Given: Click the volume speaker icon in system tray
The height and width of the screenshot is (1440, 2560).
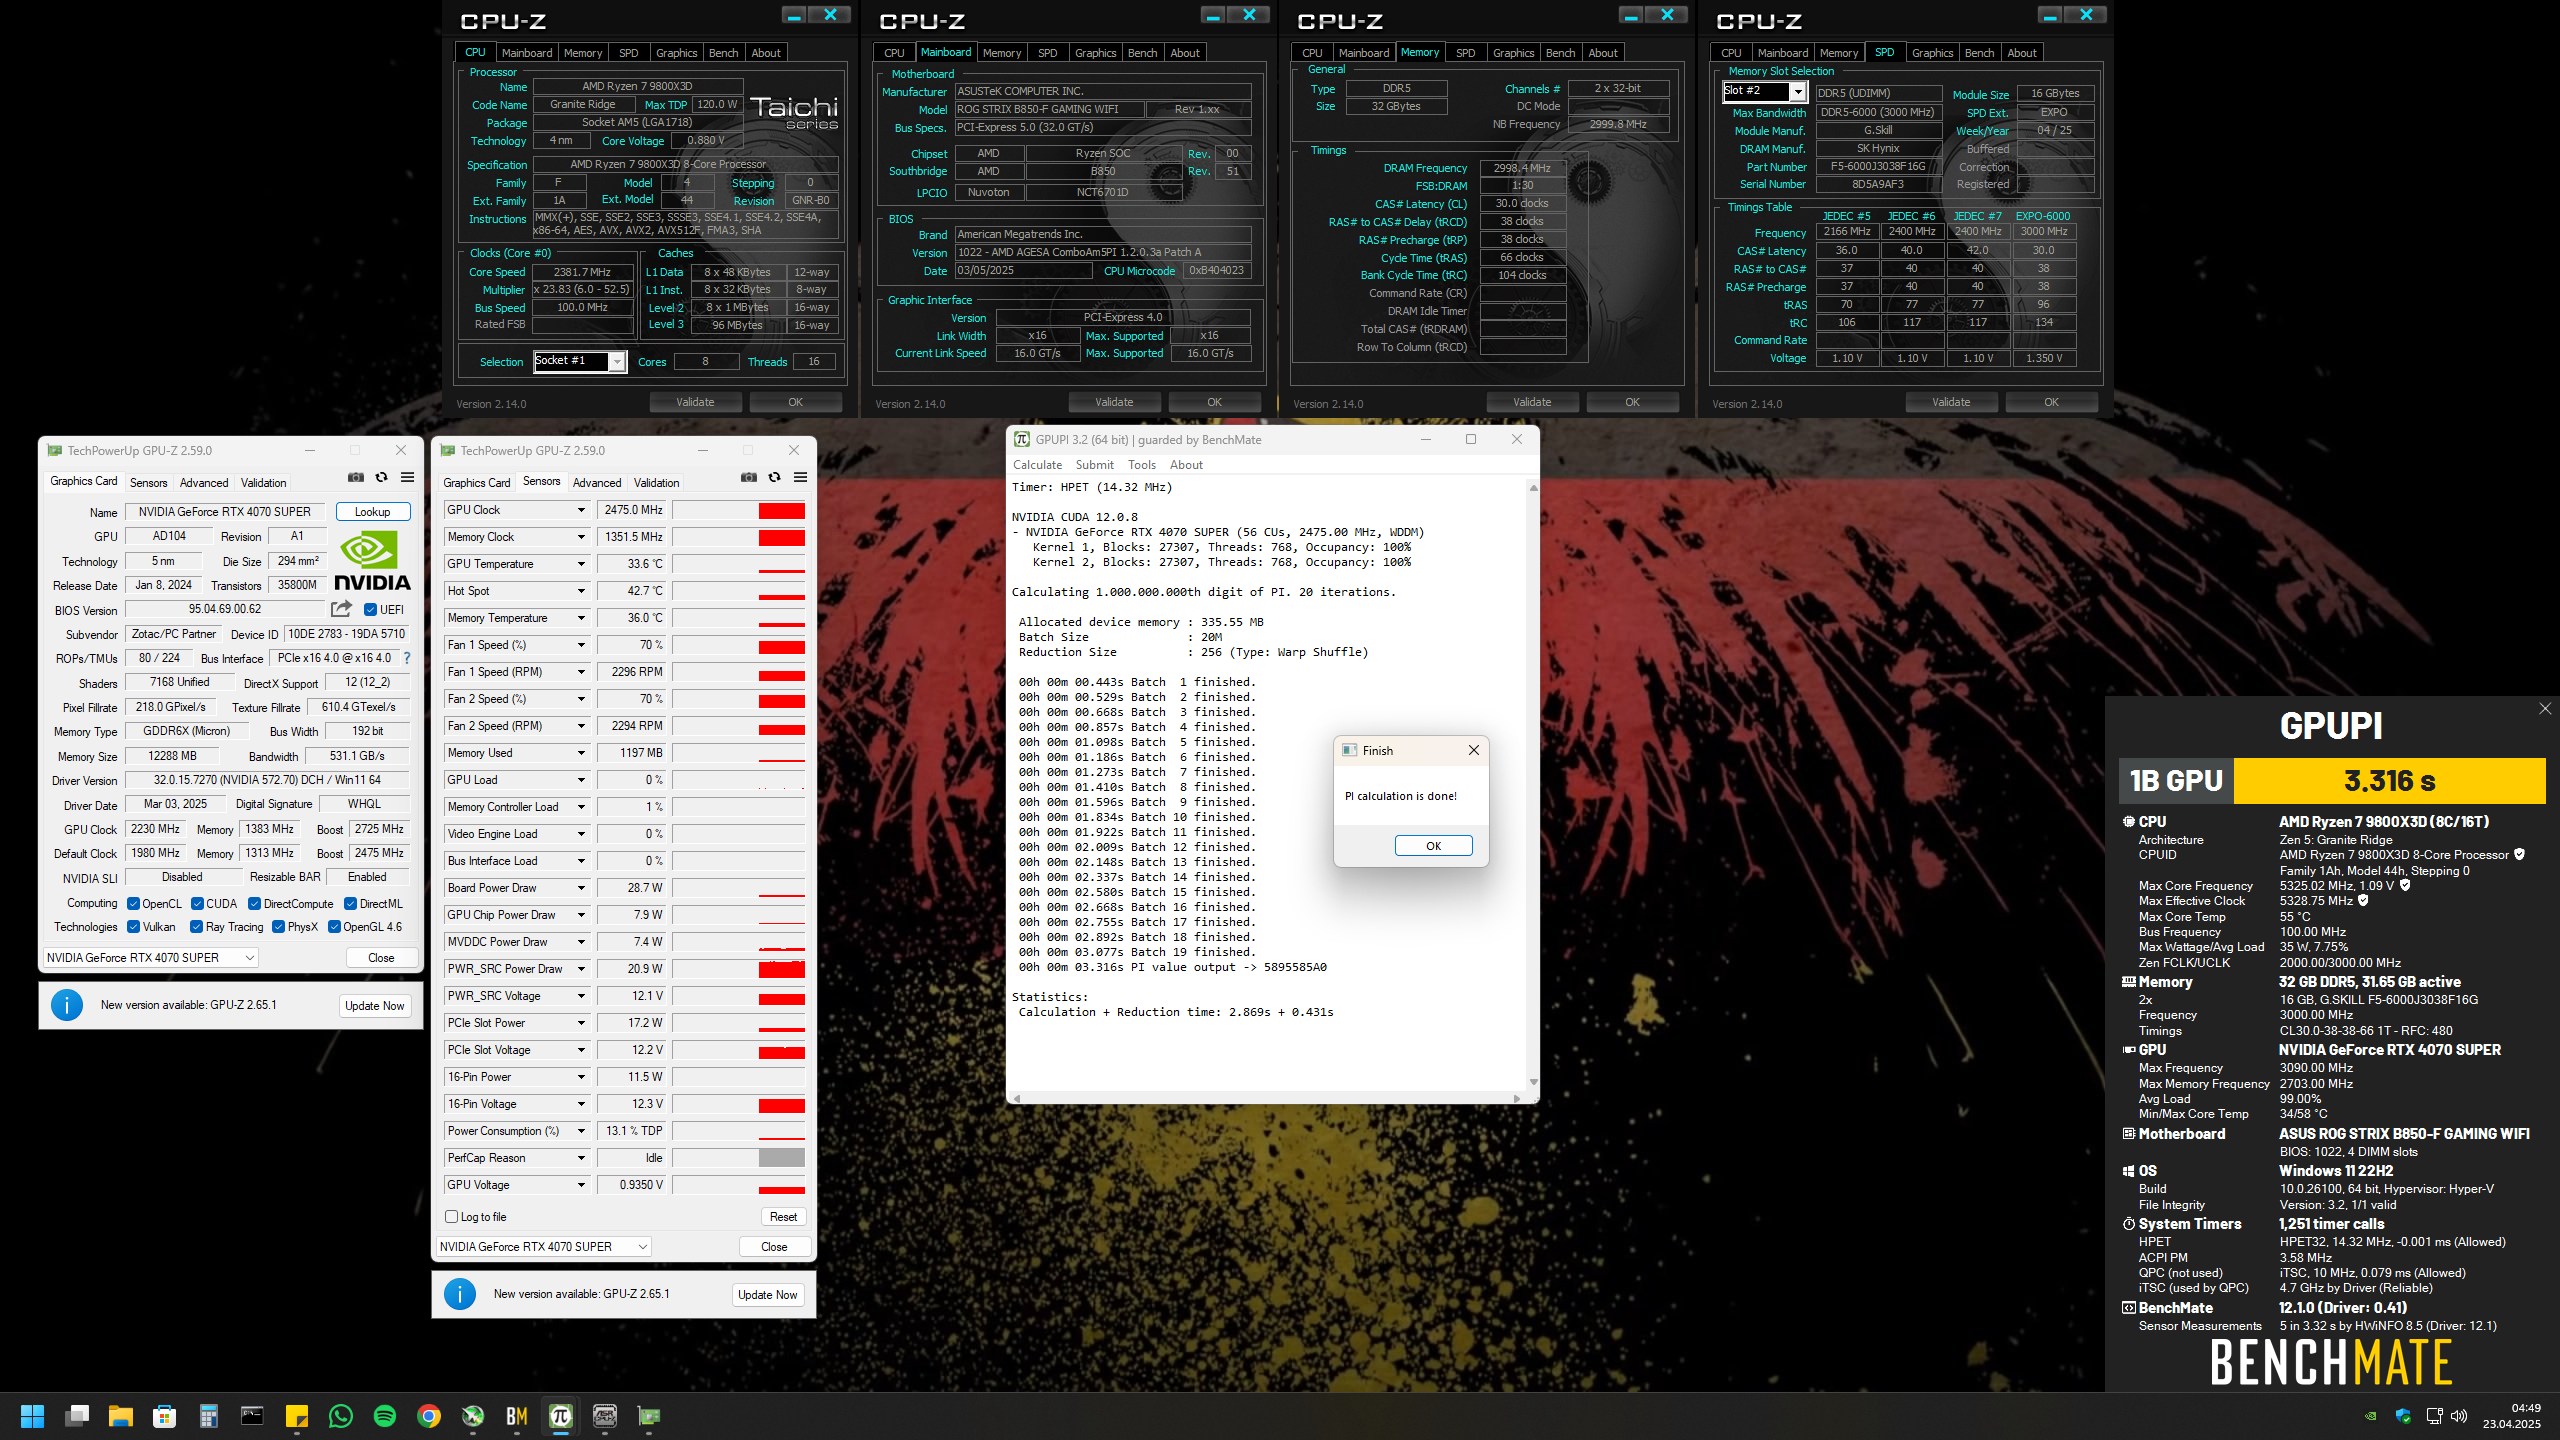Looking at the screenshot, I should click(x=2459, y=1416).
